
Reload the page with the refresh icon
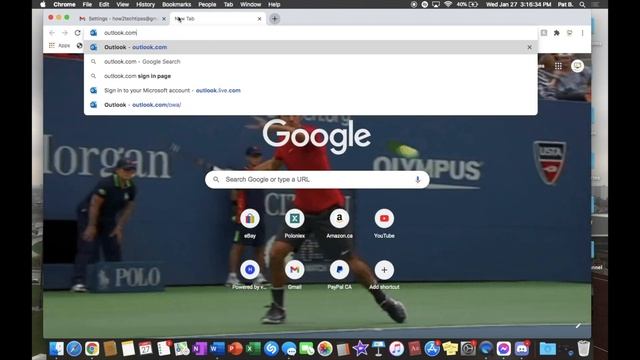pyautogui.click(x=78, y=33)
